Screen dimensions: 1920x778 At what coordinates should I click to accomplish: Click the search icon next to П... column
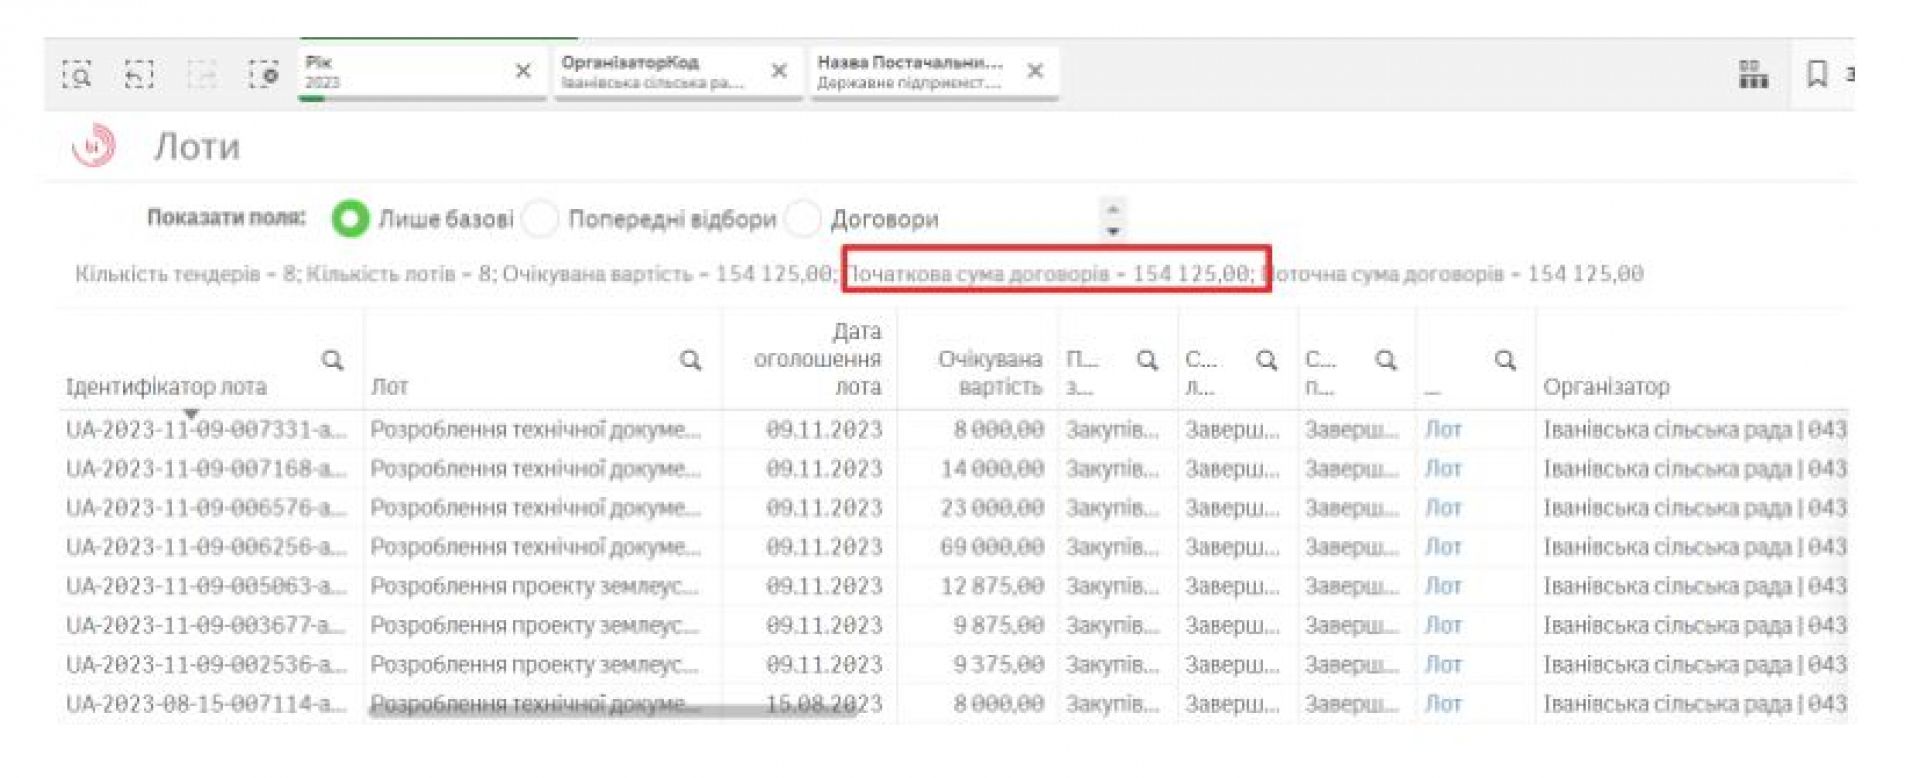(1147, 360)
